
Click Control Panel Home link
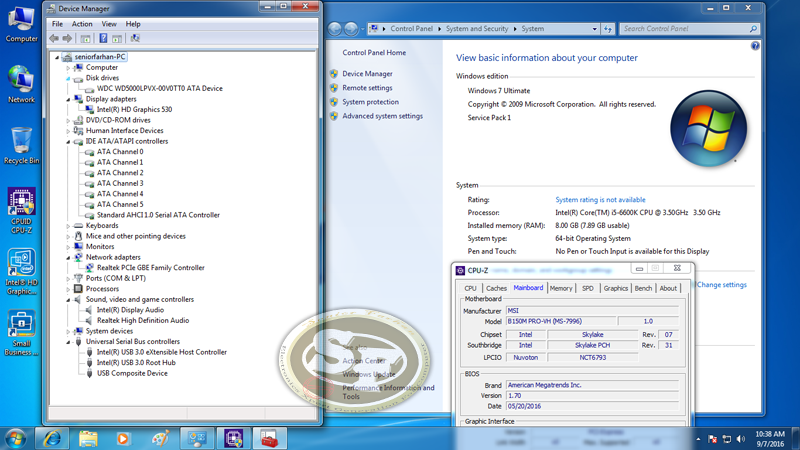[x=374, y=53]
